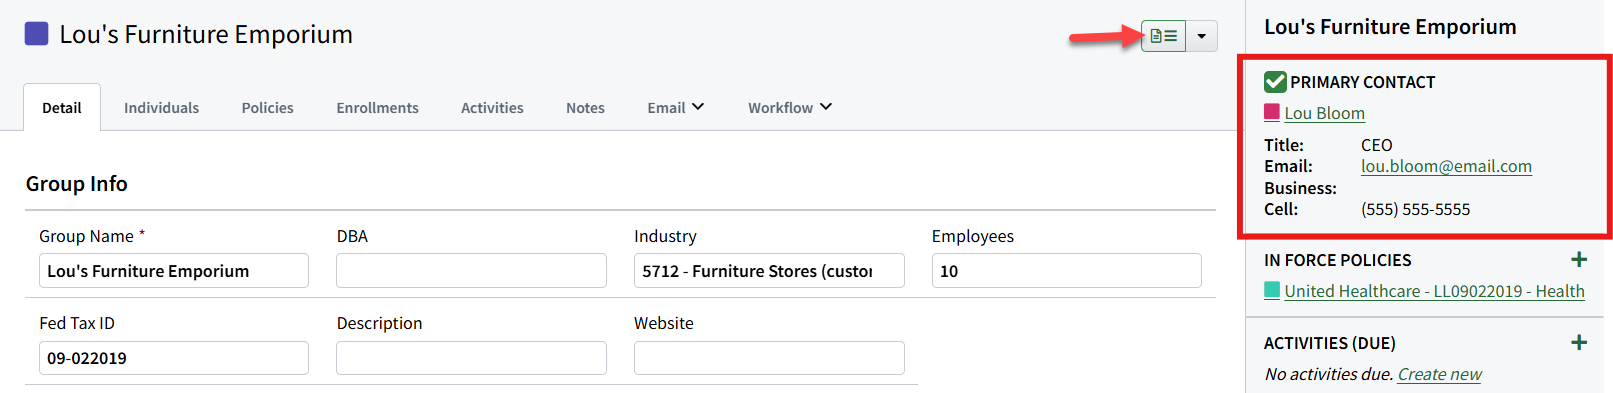Expand the Email tab dropdown
1613x393 pixels.
click(676, 107)
